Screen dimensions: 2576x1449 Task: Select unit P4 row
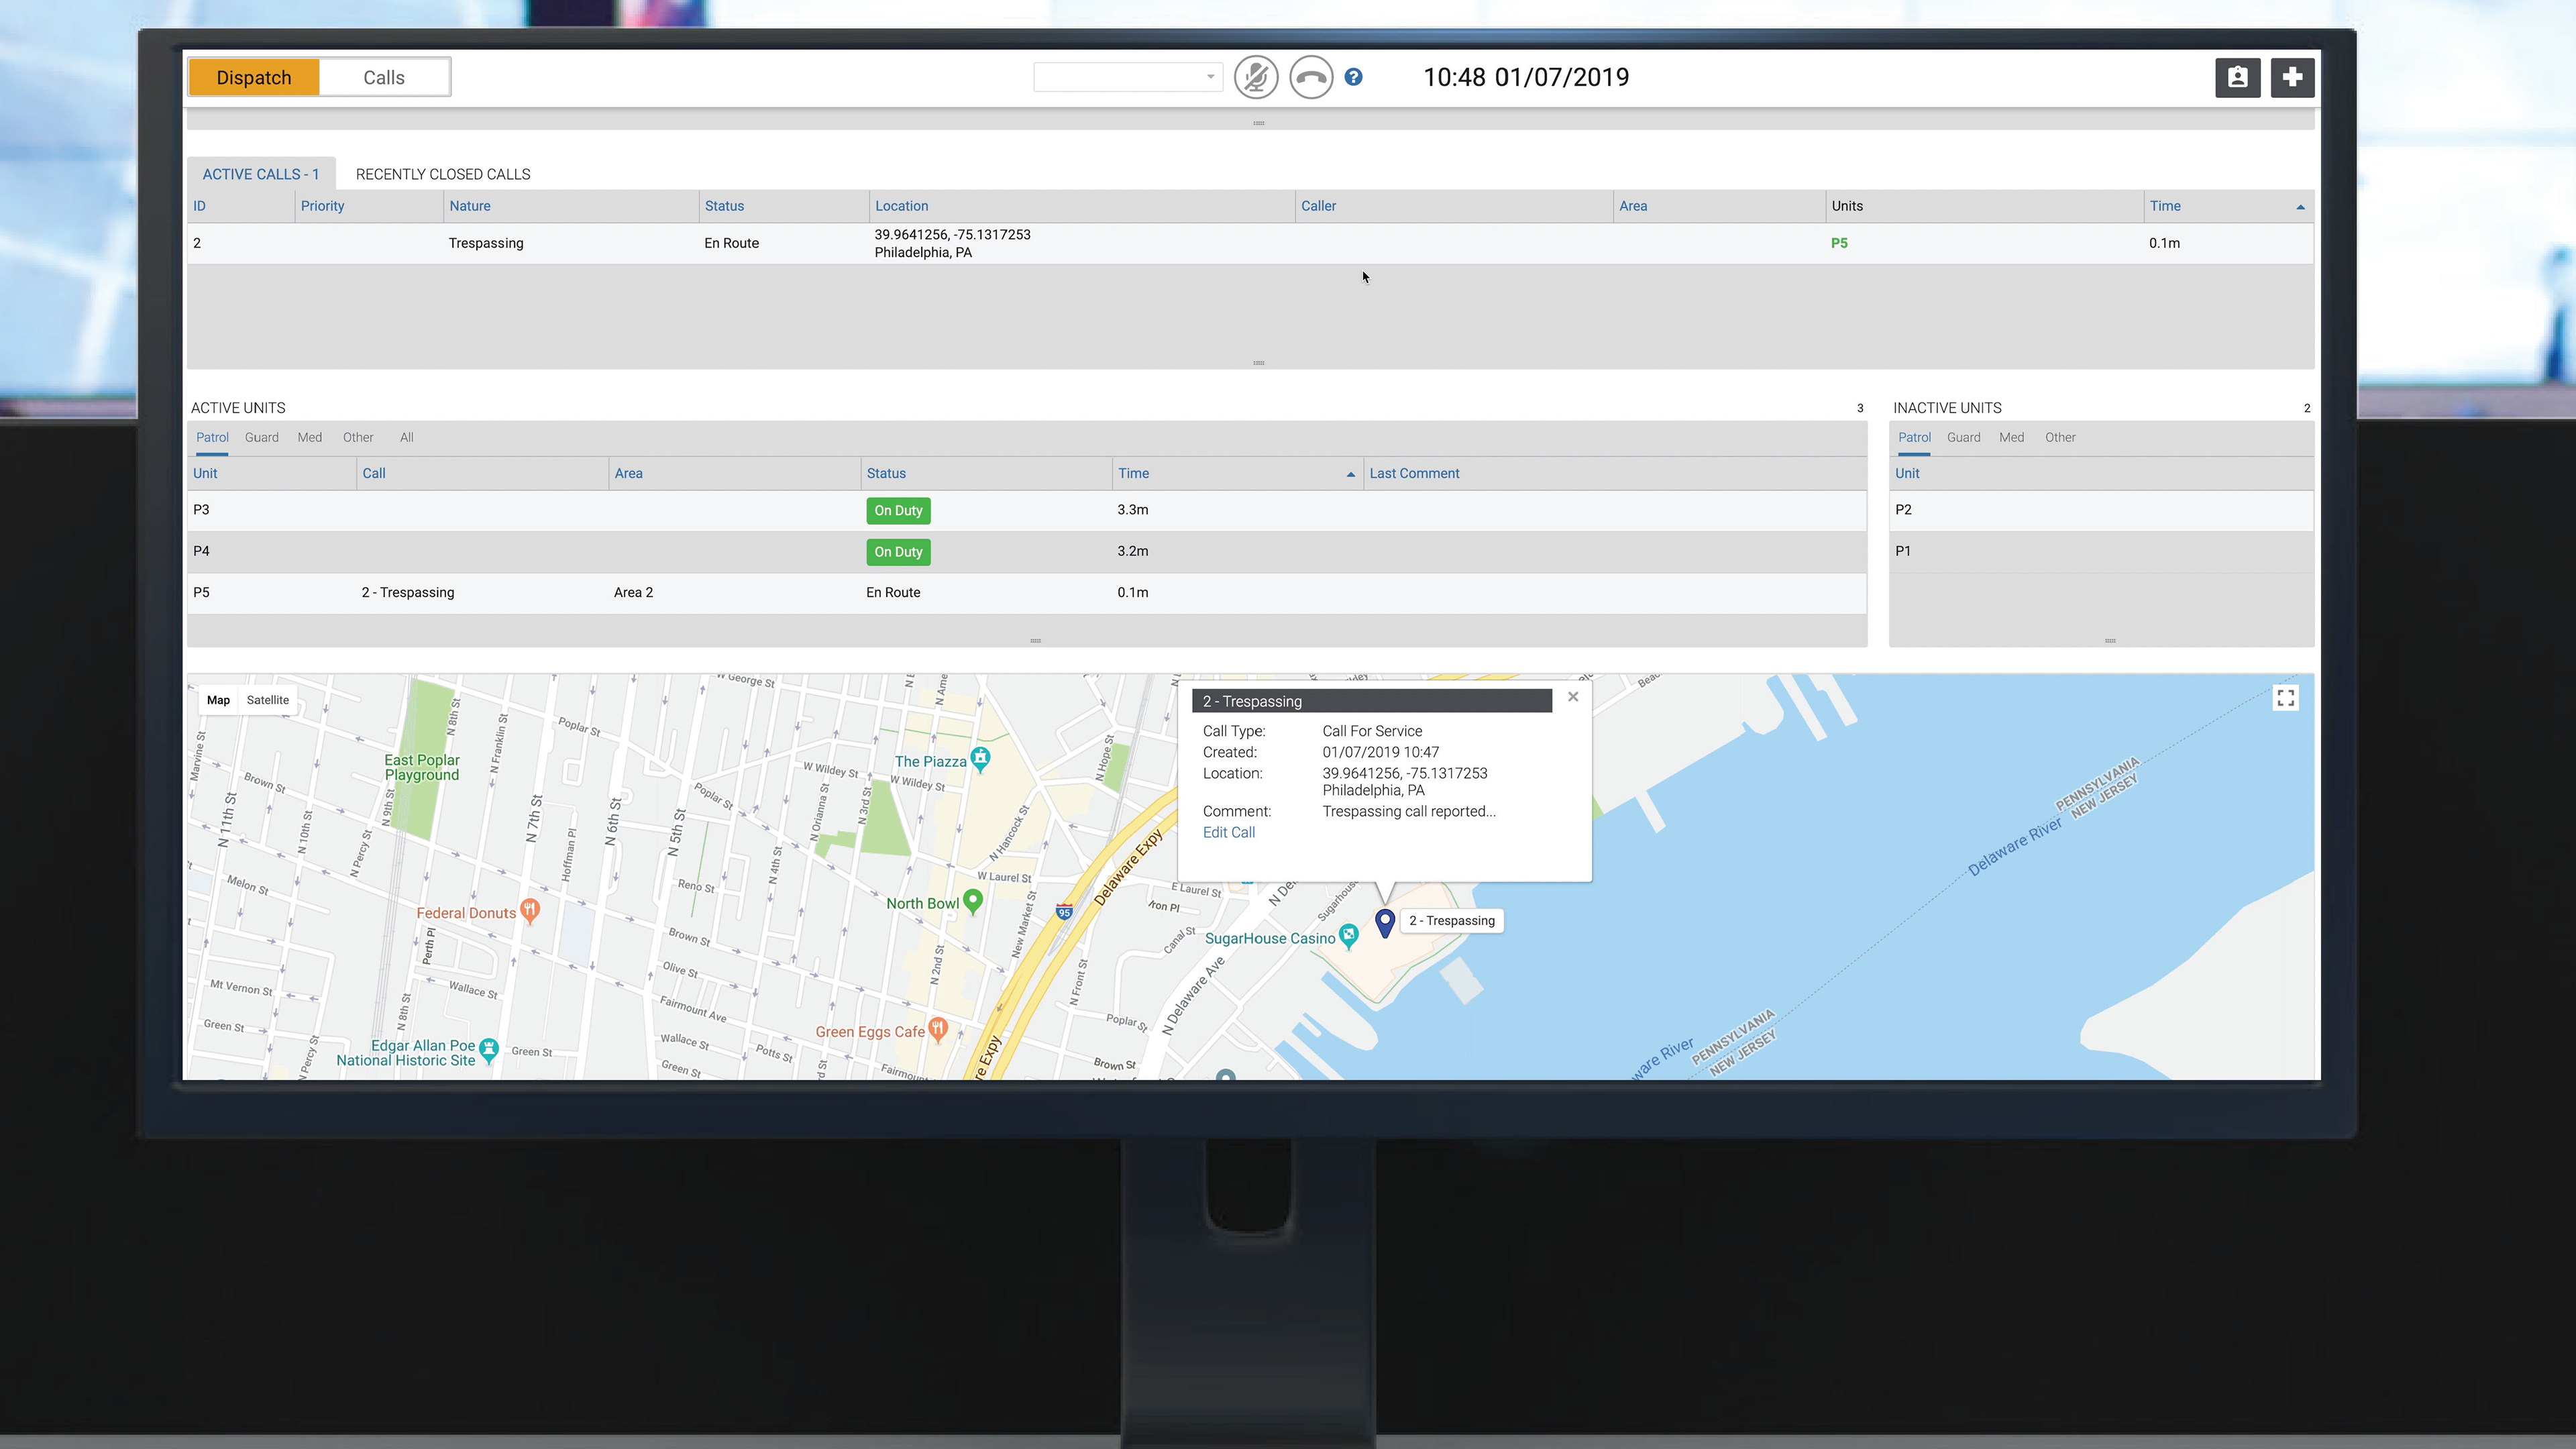tap(1027, 552)
